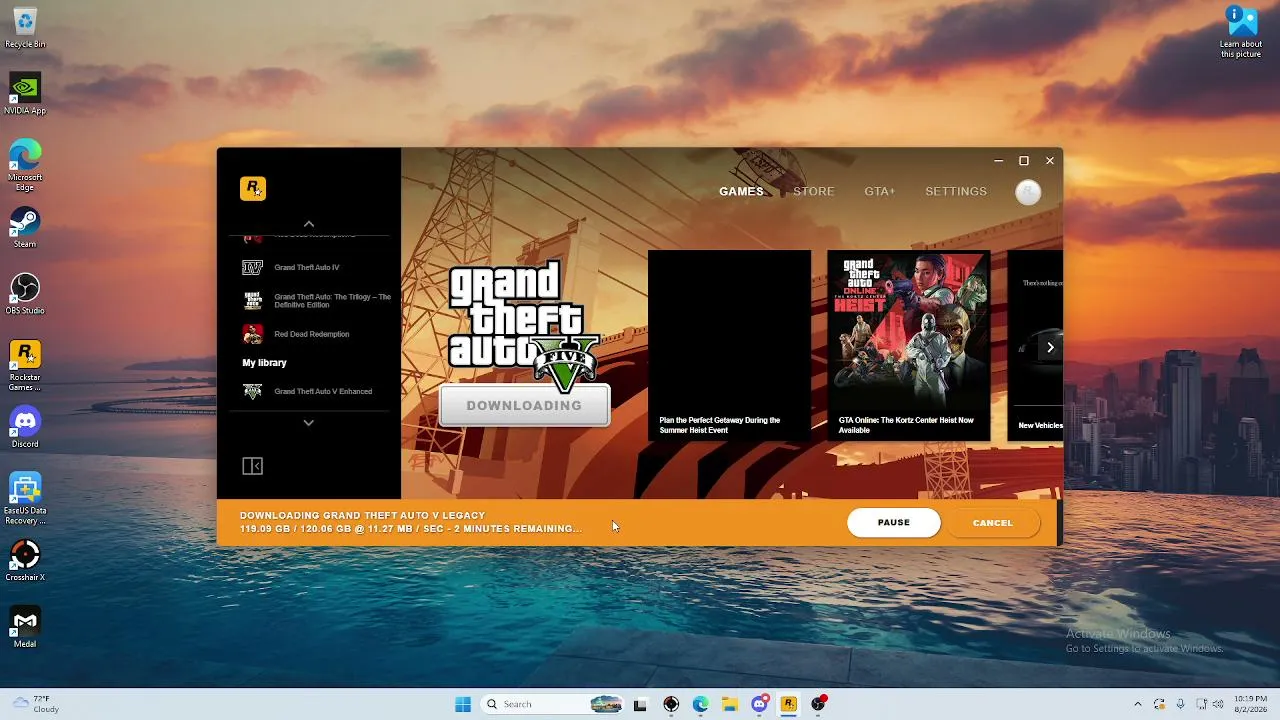Pause the GTA V Legacy download
1280x720 pixels.
894,522
